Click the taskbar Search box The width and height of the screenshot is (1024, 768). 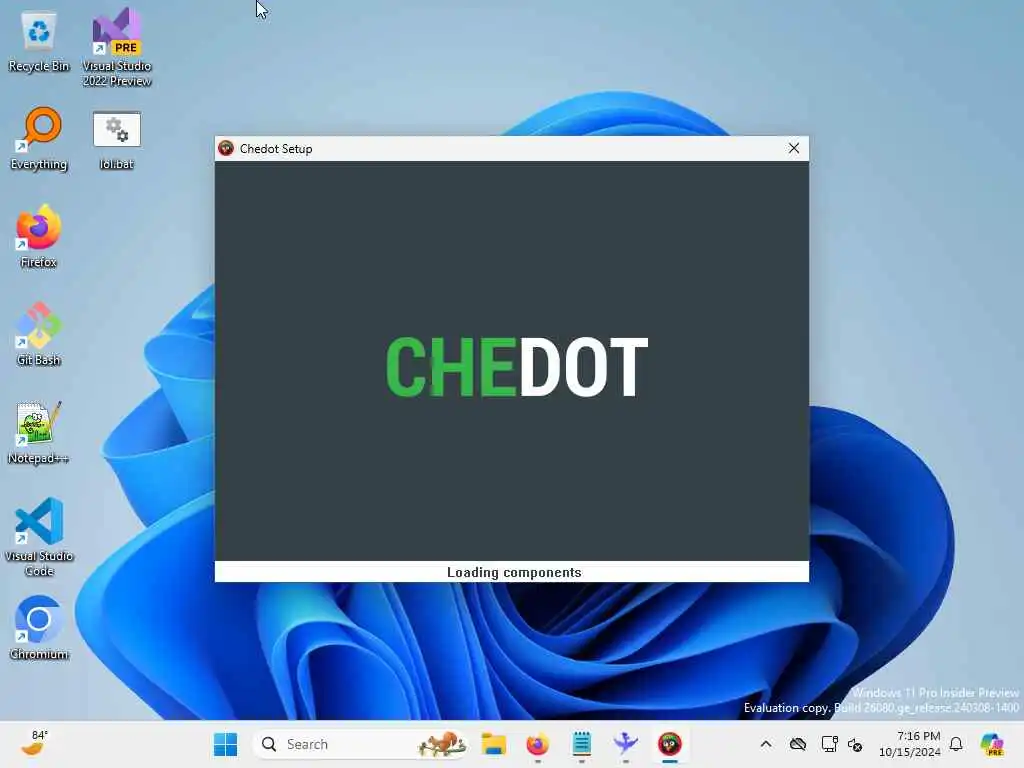click(x=360, y=744)
